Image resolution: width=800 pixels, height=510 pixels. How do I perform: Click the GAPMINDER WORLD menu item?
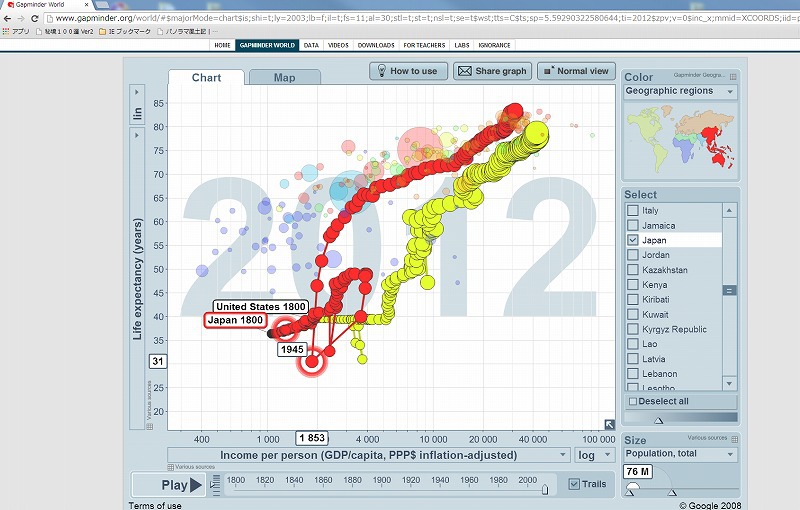(267, 45)
